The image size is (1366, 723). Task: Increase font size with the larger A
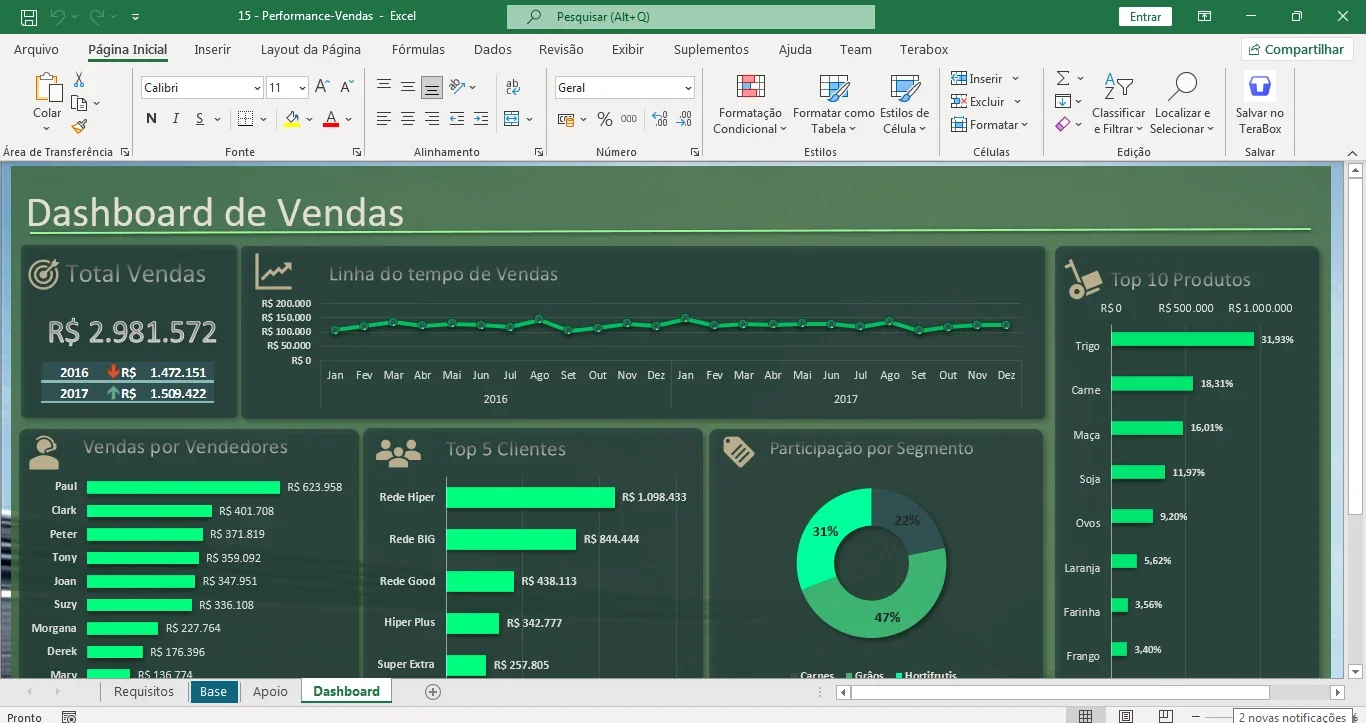click(322, 88)
